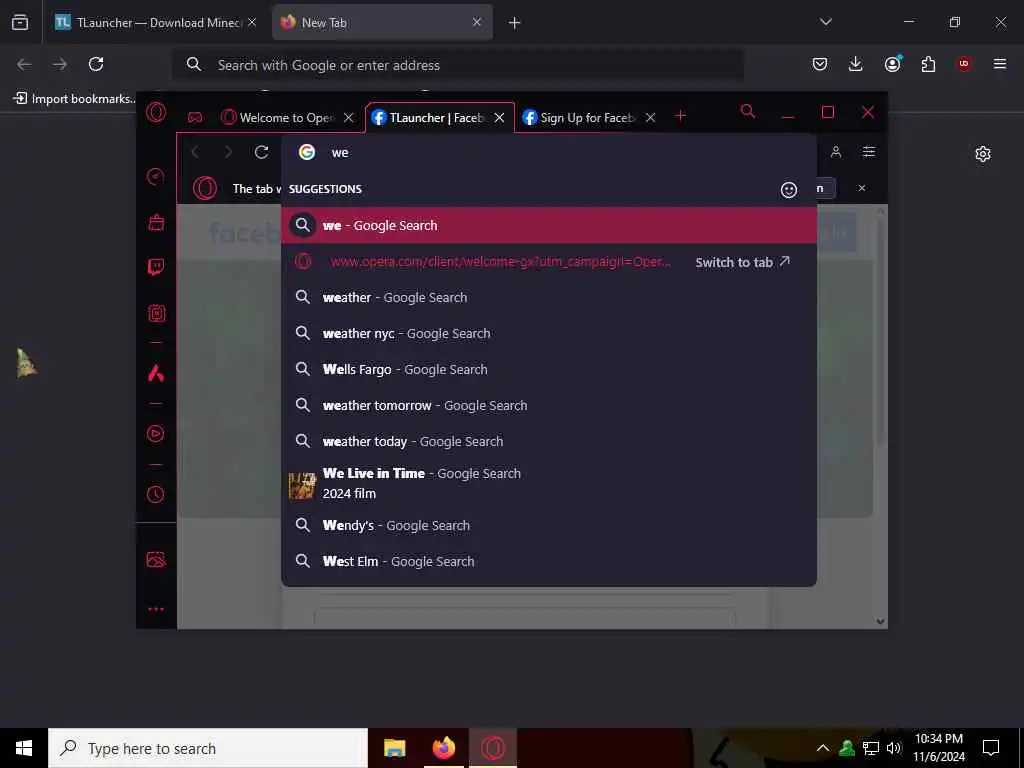The height and width of the screenshot is (768, 1024).
Task: Open Windows Start menu
Action: coord(24,748)
